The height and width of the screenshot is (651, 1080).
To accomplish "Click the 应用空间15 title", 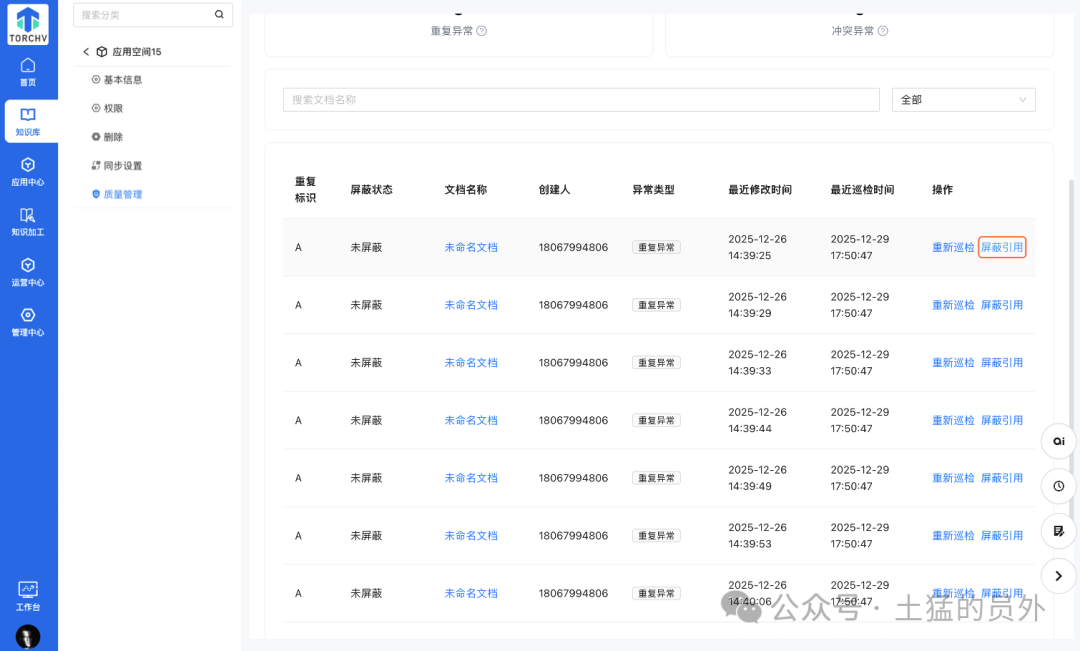I will pyautogui.click(x=136, y=52).
